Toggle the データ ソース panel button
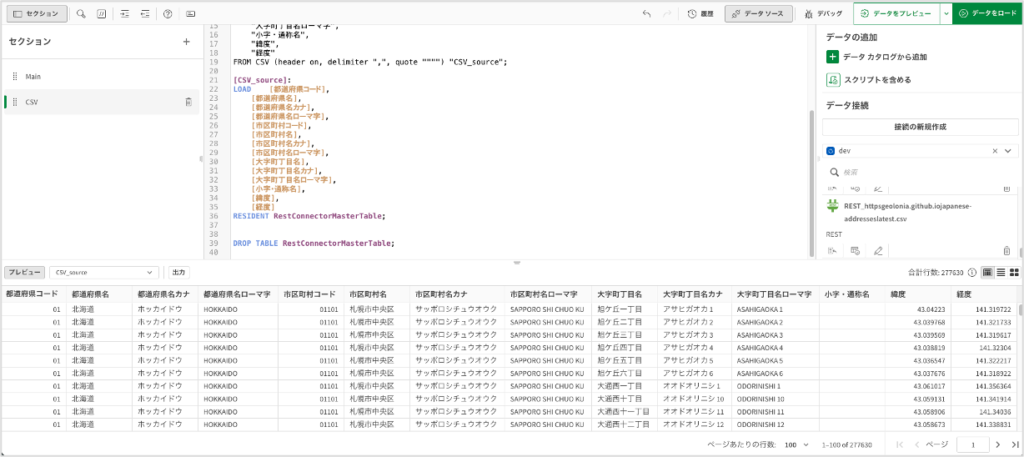Screen dimensions: 1024x457 (759, 14)
